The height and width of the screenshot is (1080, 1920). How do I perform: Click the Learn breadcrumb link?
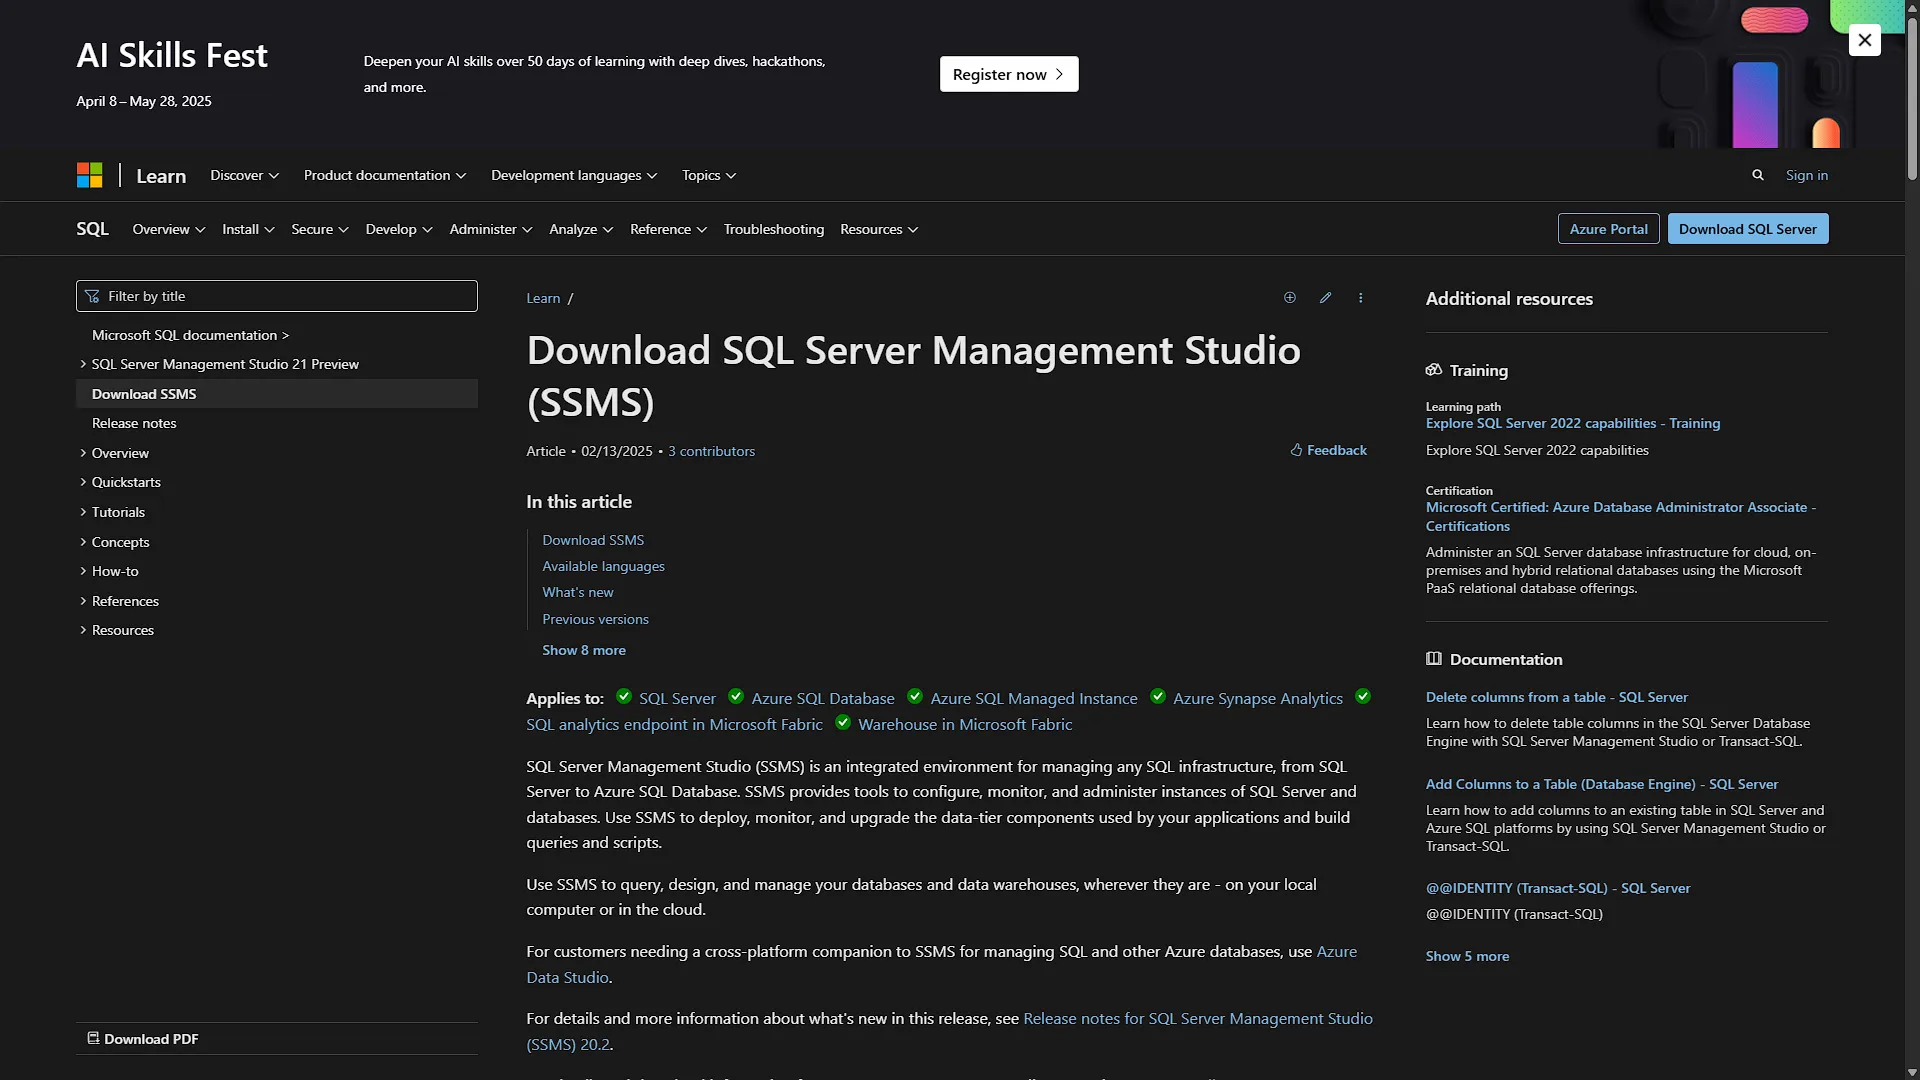(543, 298)
